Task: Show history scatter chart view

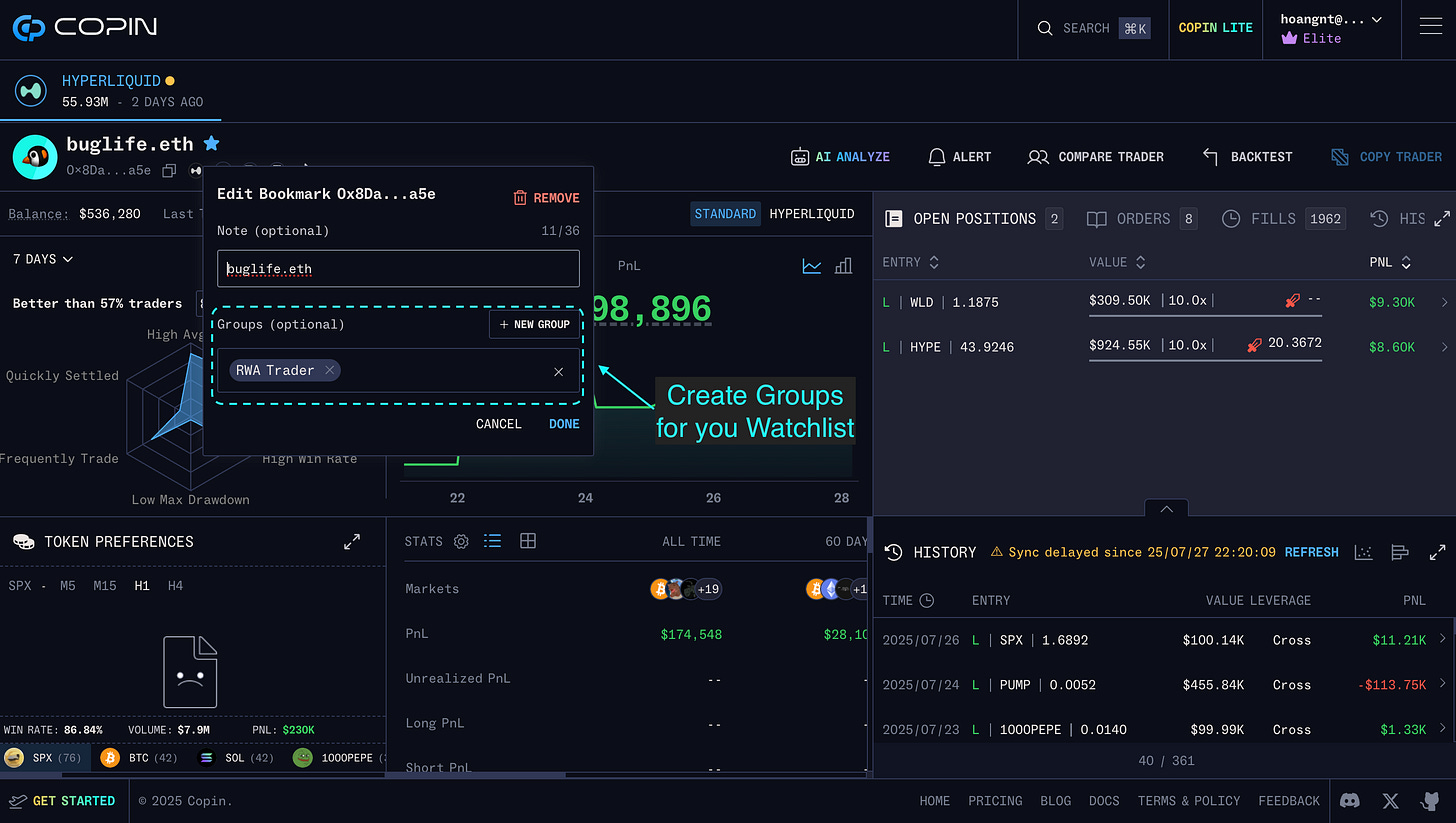Action: 1363,552
